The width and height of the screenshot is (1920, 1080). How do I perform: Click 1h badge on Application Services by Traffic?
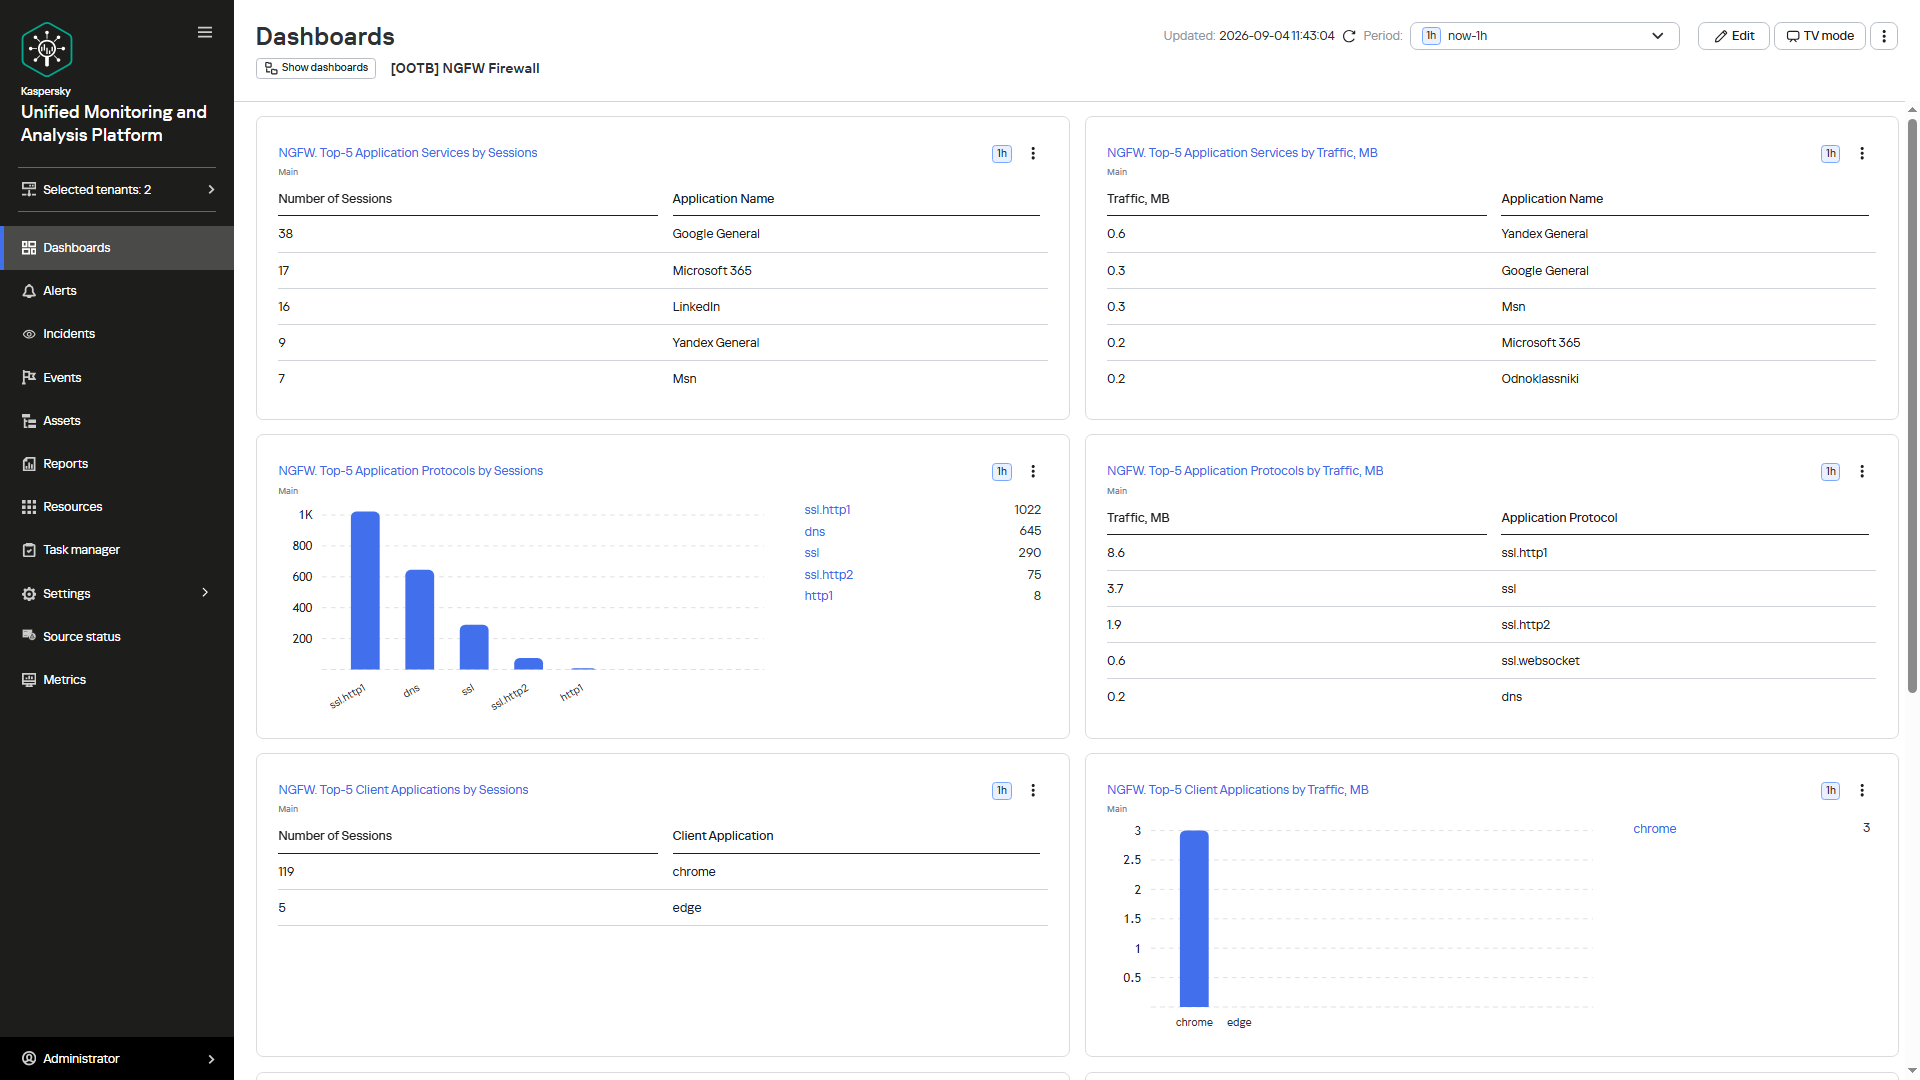point(1831,154)
